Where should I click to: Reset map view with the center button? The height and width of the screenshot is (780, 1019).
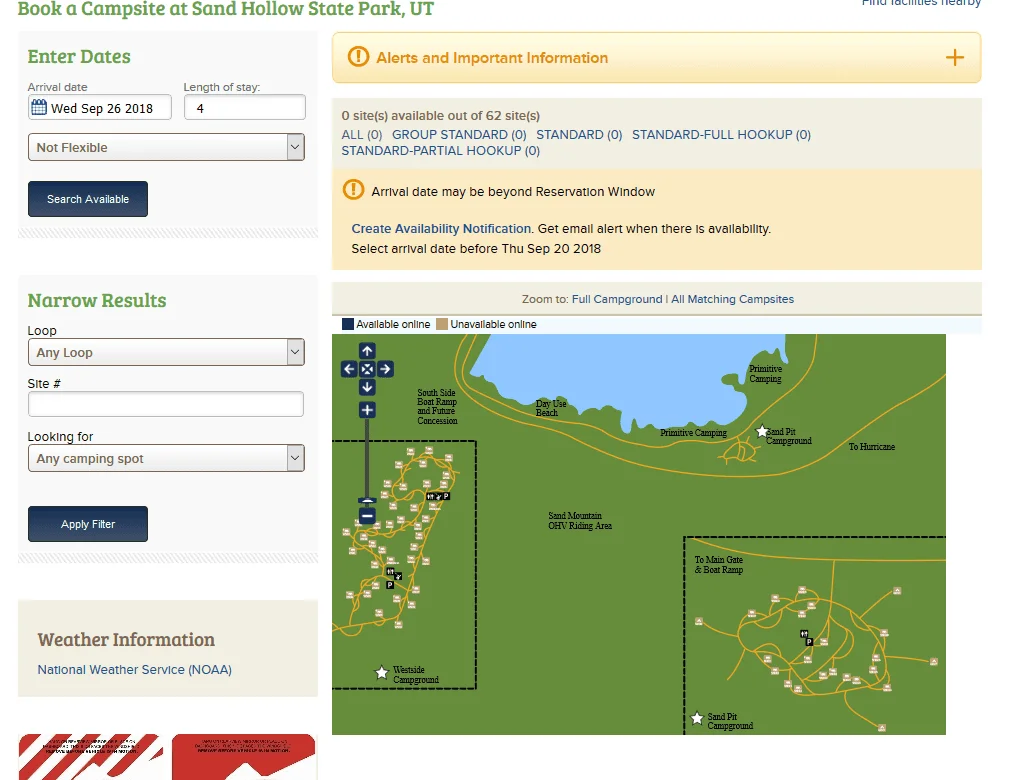pyautogui.click(x=367, y=369)
